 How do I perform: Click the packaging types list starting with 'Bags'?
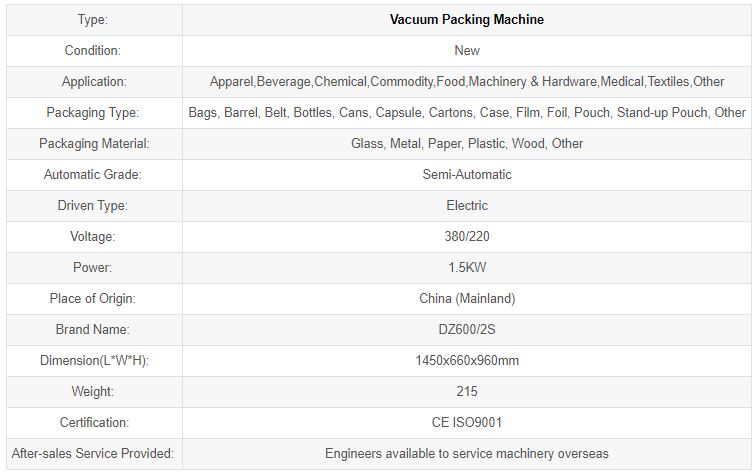tap(466, 112)
